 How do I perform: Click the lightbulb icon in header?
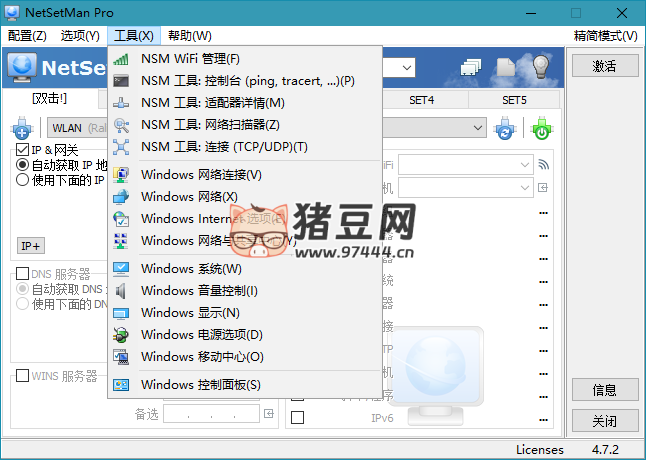point(541,67)
